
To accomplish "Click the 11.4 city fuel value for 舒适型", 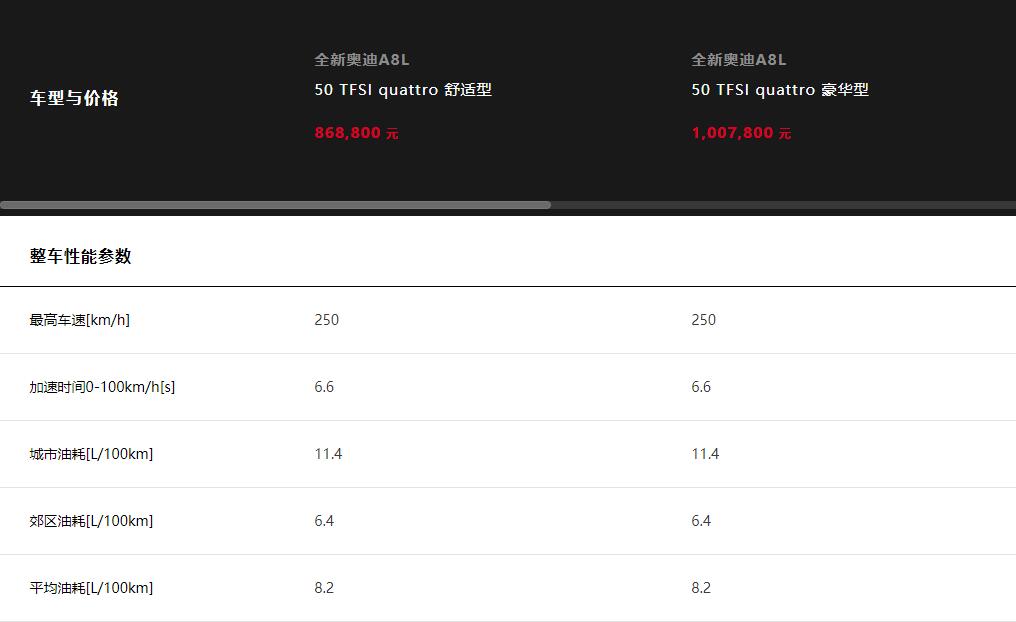I will 328,454.
